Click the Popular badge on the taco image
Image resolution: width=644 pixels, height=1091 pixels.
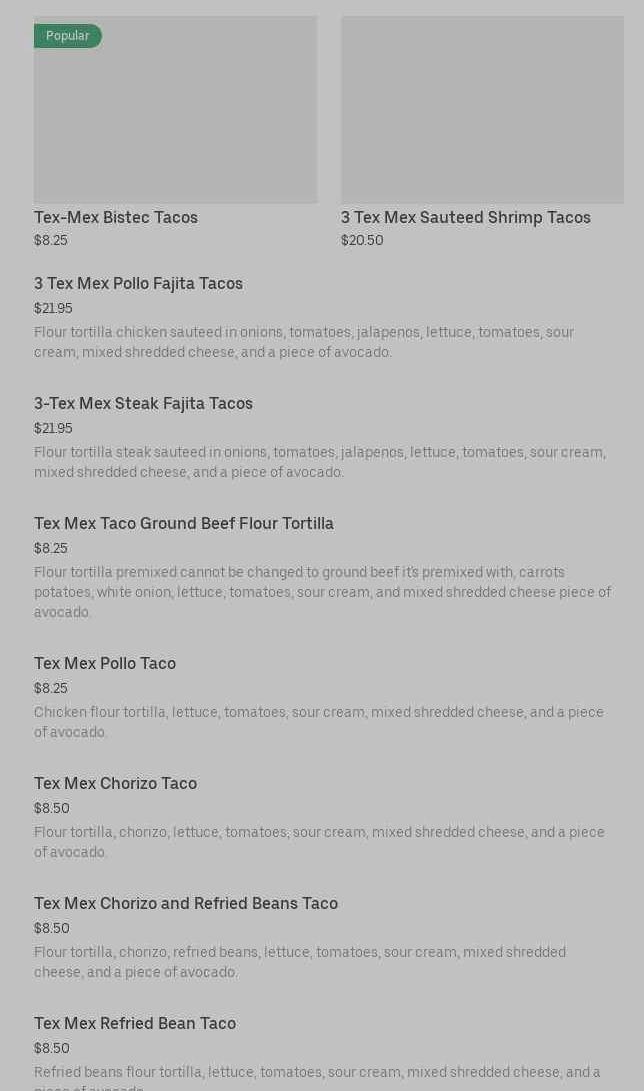point(67,36)
